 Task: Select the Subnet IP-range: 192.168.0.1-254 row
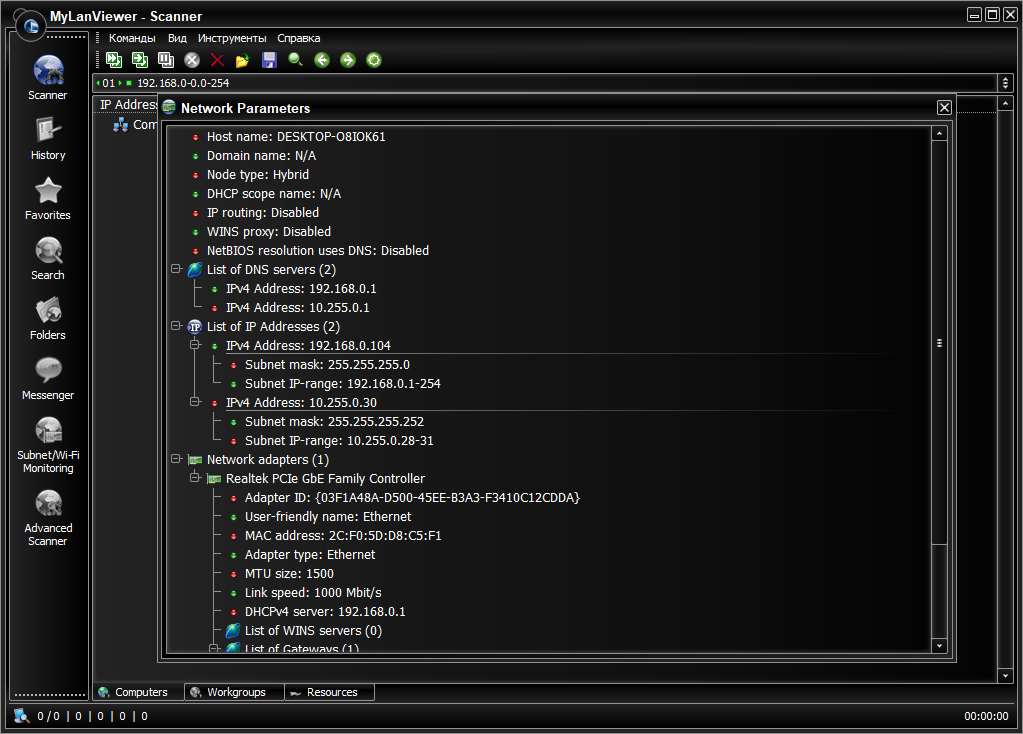343,384
